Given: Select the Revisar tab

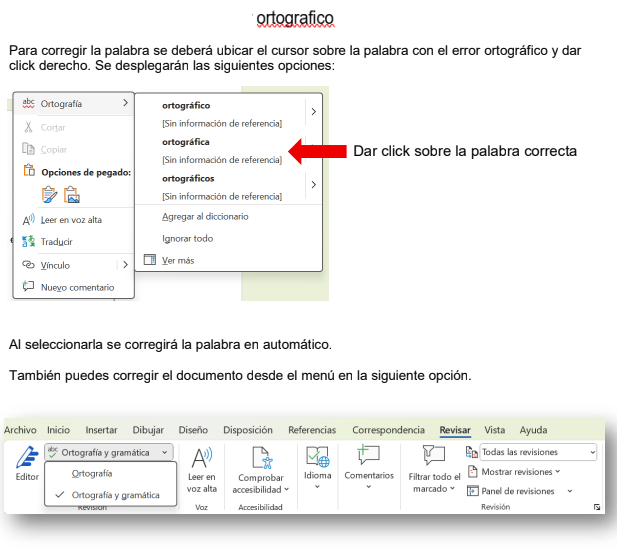Looking at the screenshot, I should 455,430.
